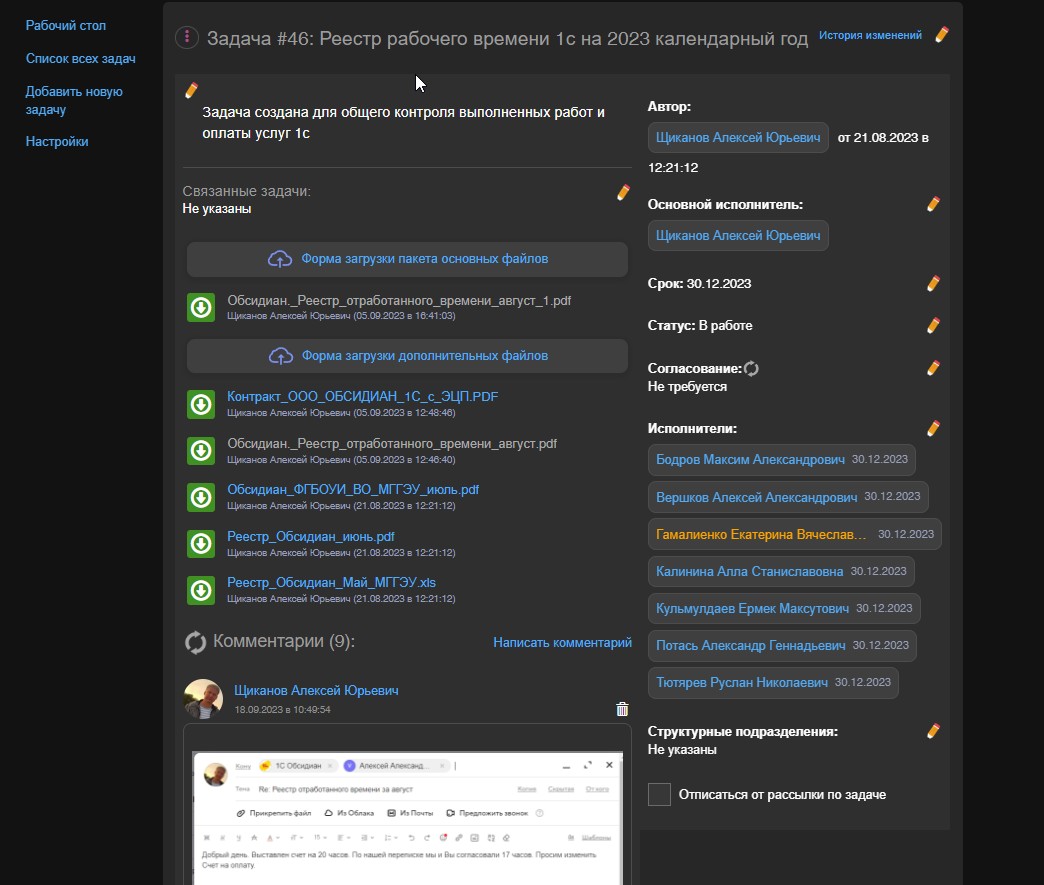Screen dimensions: 1044x885
Task: Expand Форма загрузки дополнительных файлов
Action: pyautogui.click(x=408, y=356)
